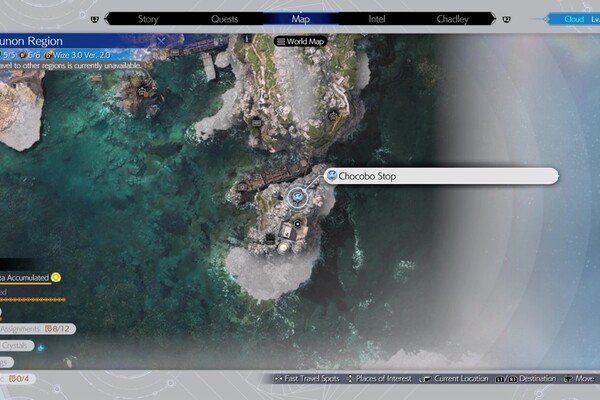Click the 6/6 counter in region banner
Image resolution: width=600 pixels, height=400 pixels.
(x=34, y=55)
